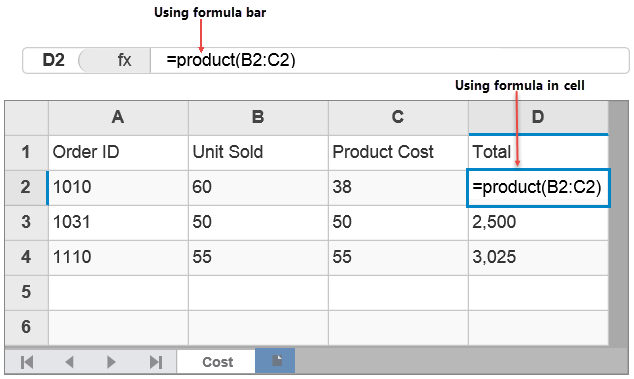Select cell containing 2,500
634x379 pixels.
pyautogui.click(x=538, y=222)
